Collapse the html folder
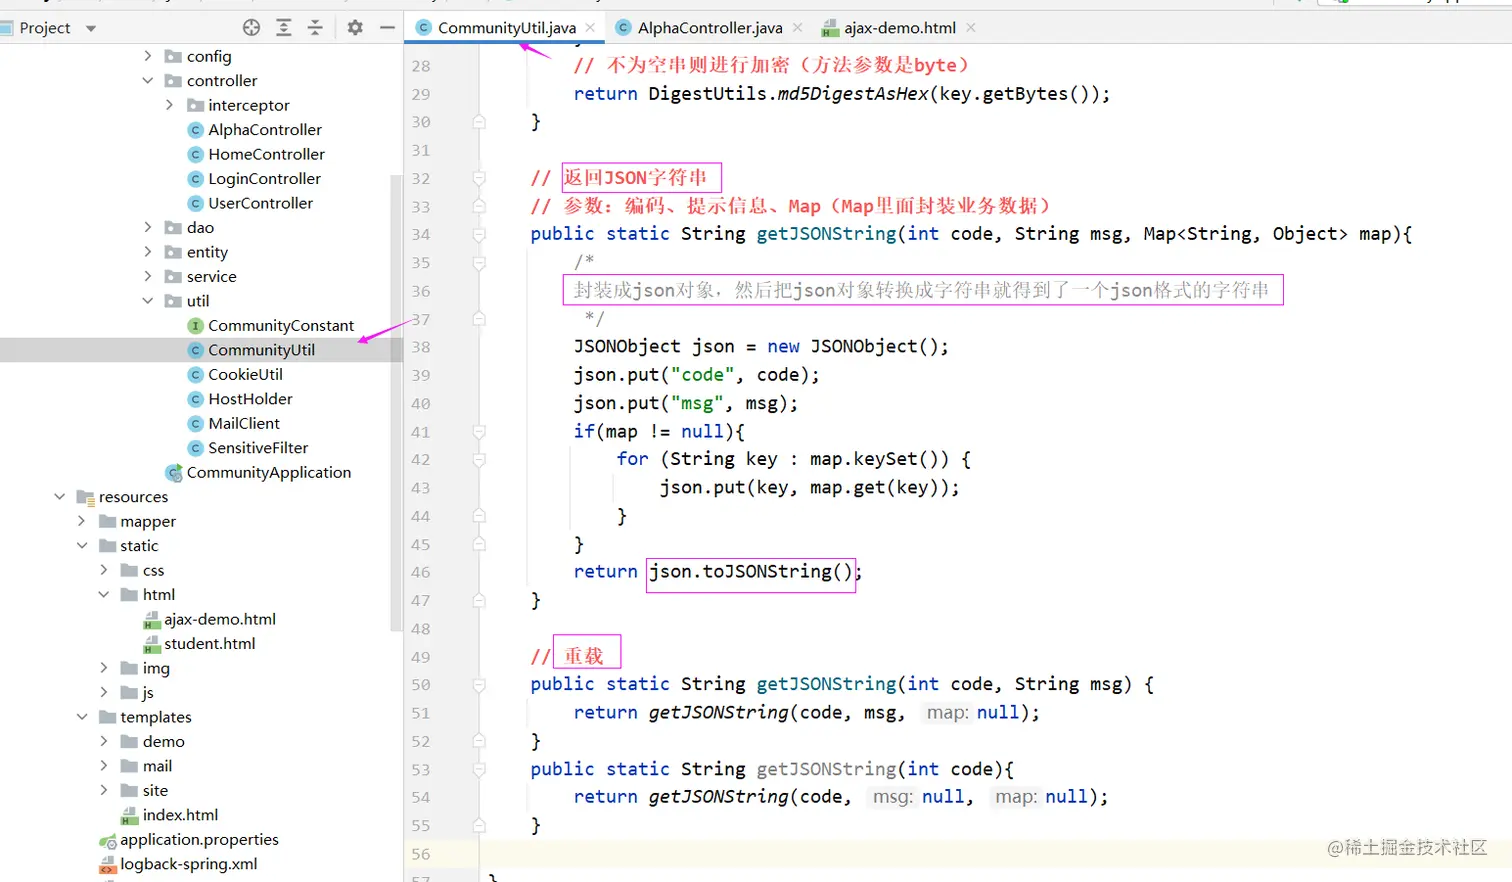Image resolution: width=1512 pixels, height=882 pixels. [104, 594]
